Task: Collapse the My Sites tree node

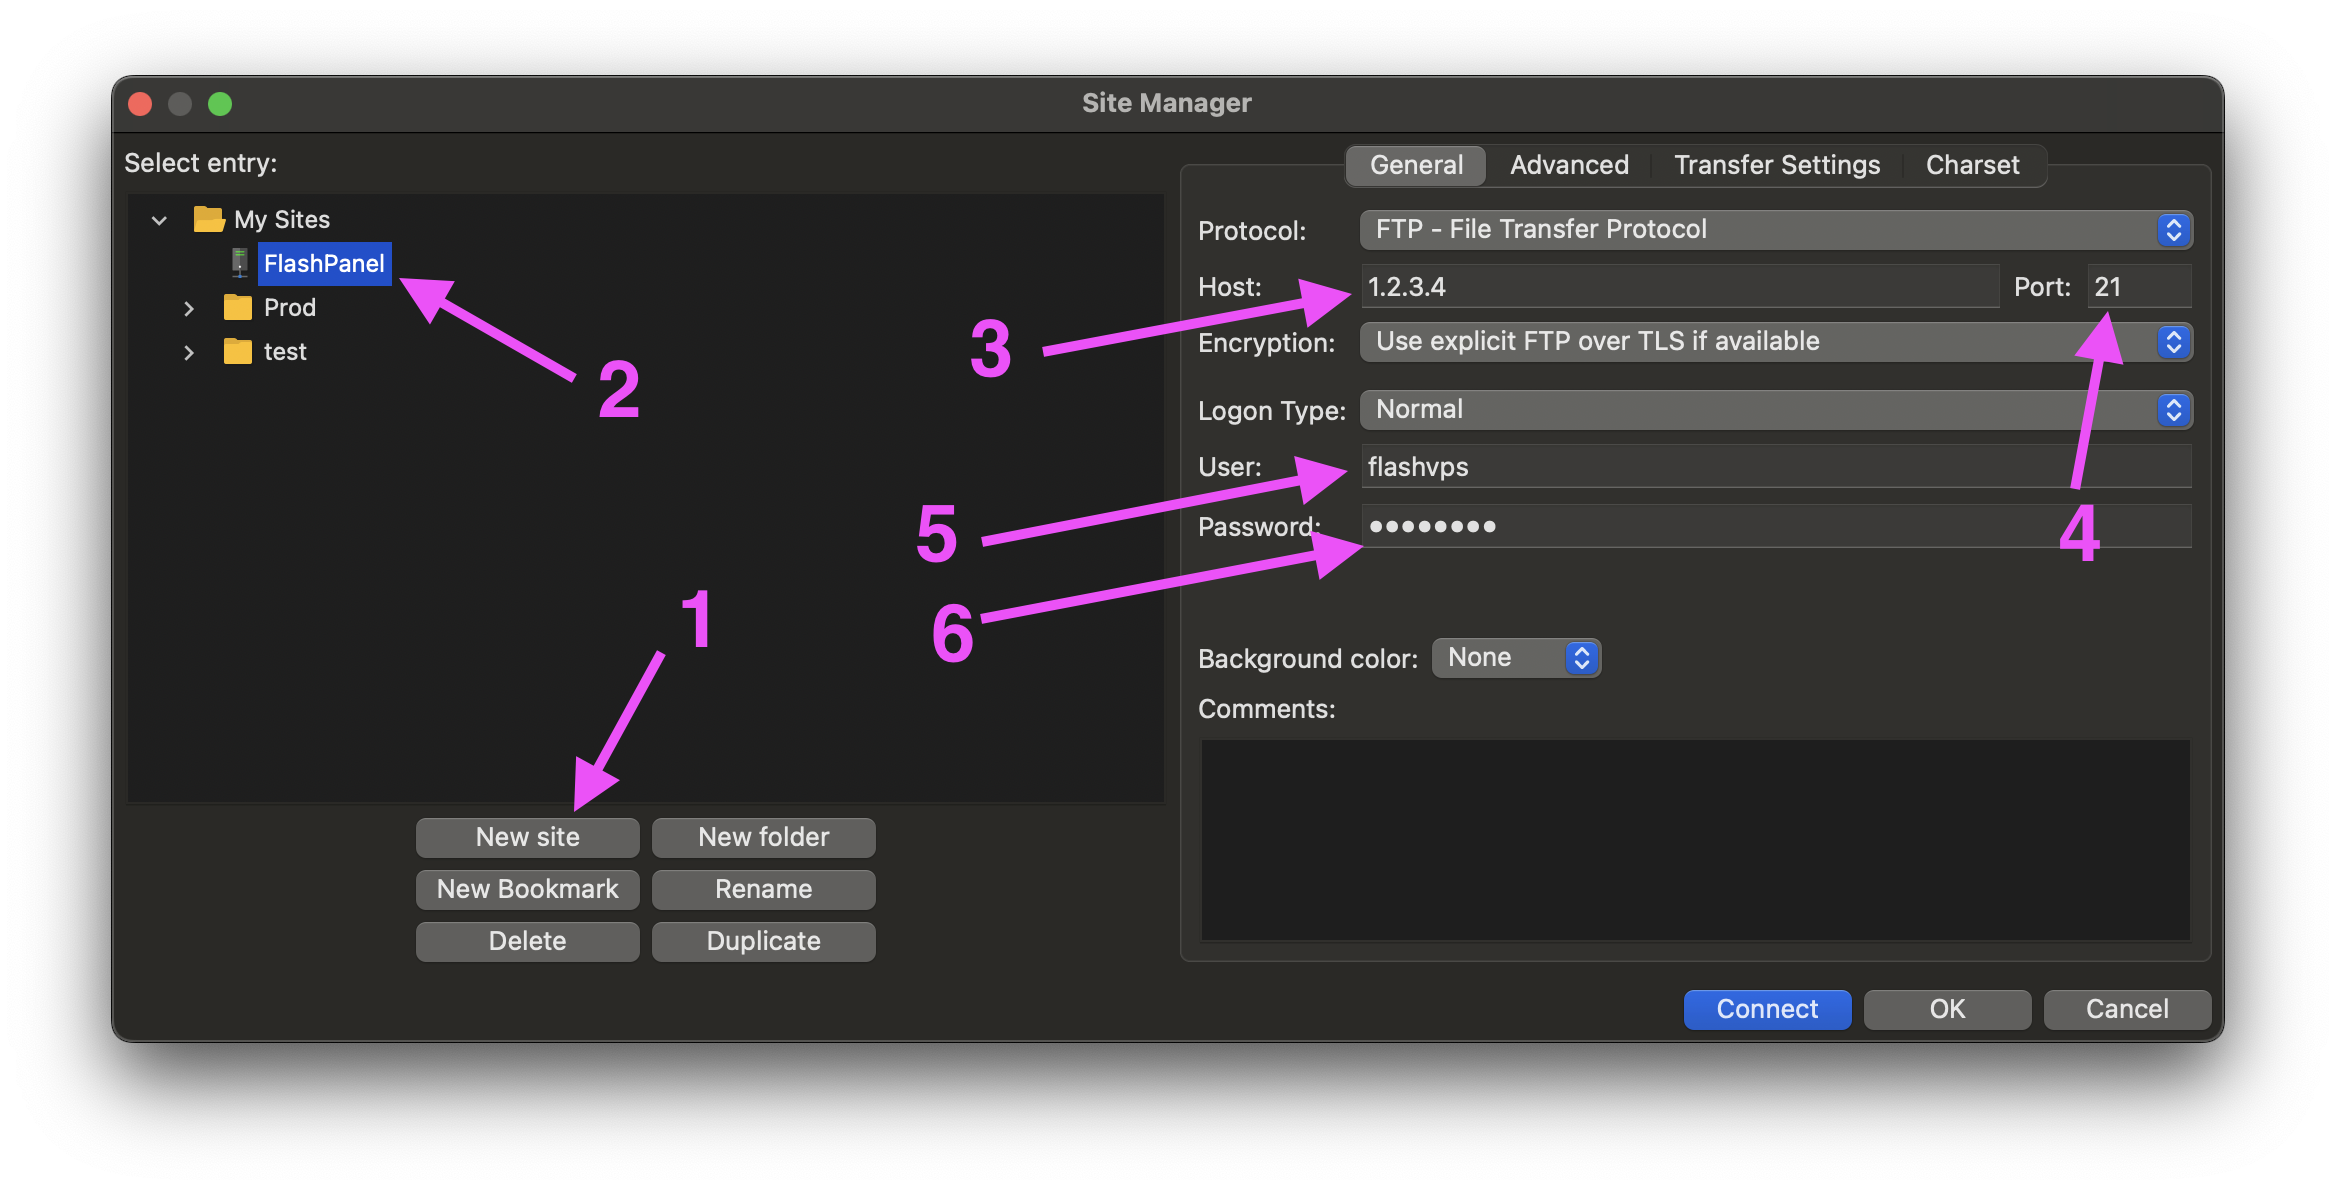Action: coord(159,220)
